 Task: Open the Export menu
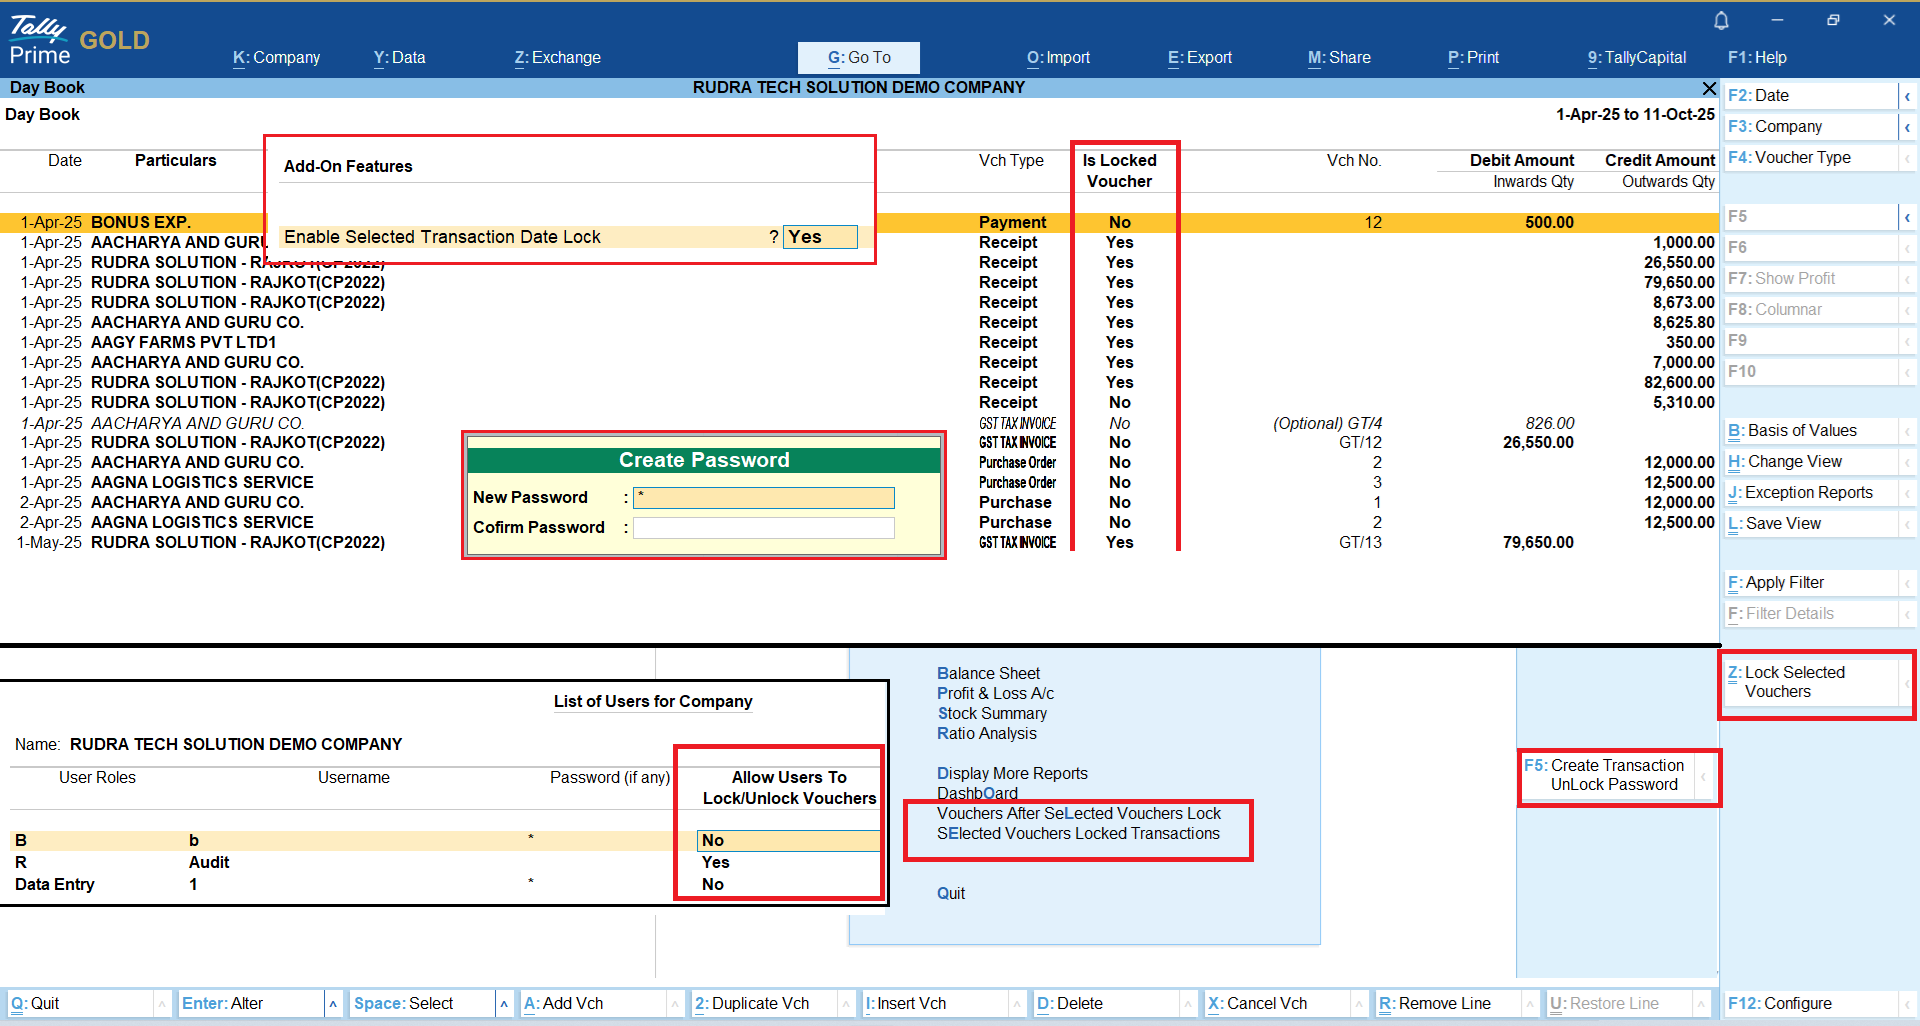(x=1199, y=58)
